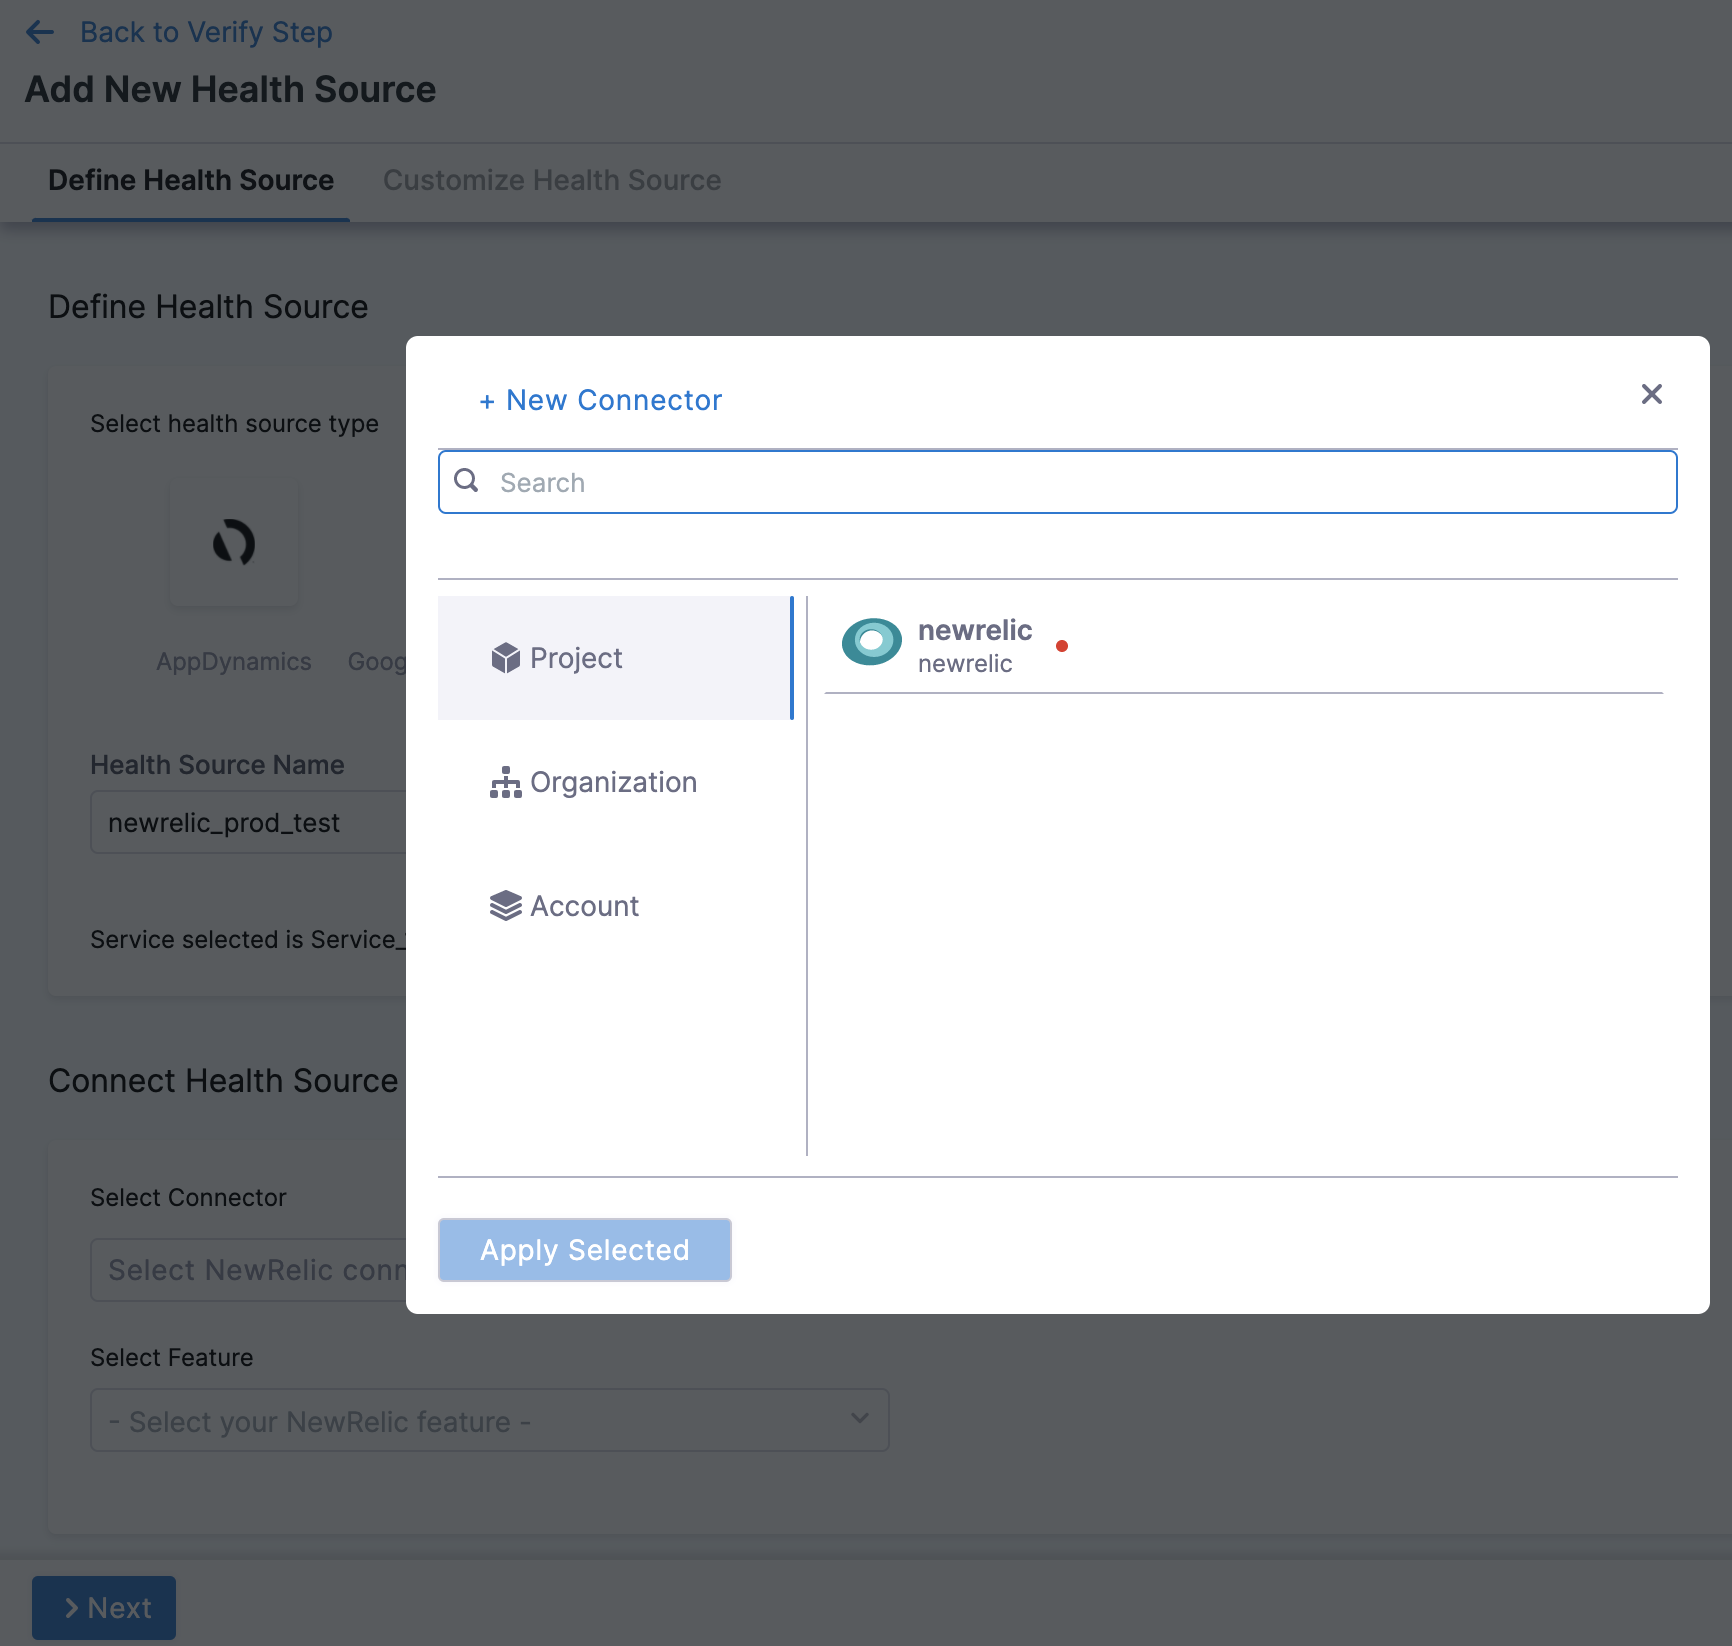Open the Select NewRelic feature dropdown

tap(489, 1420)
